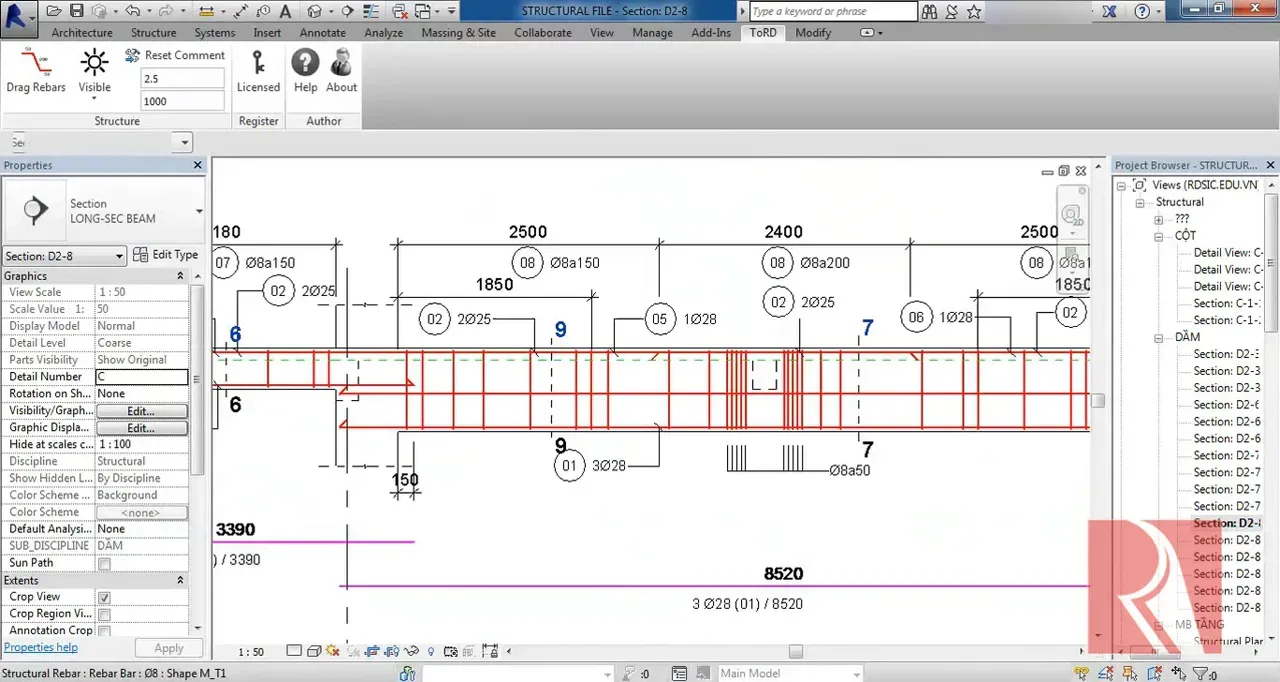Click the Save icon in quick access toolbar
This screenshot has width=1280, height=682.
tap(75, 12)
